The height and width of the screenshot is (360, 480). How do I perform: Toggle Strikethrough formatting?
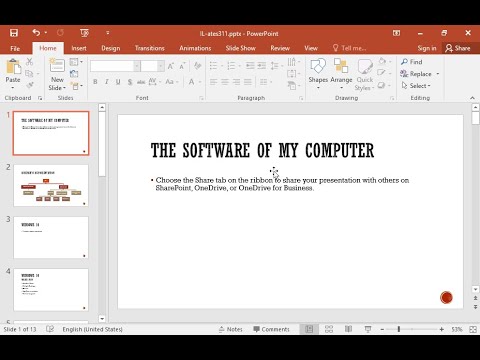141,82
